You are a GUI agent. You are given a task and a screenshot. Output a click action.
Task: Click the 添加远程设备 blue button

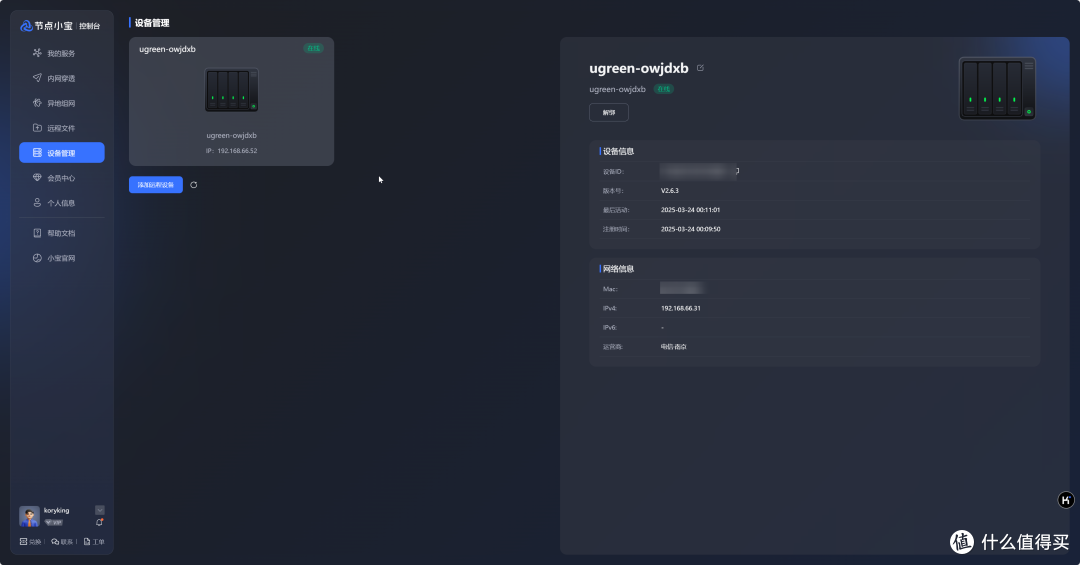(x=156, y=185)
